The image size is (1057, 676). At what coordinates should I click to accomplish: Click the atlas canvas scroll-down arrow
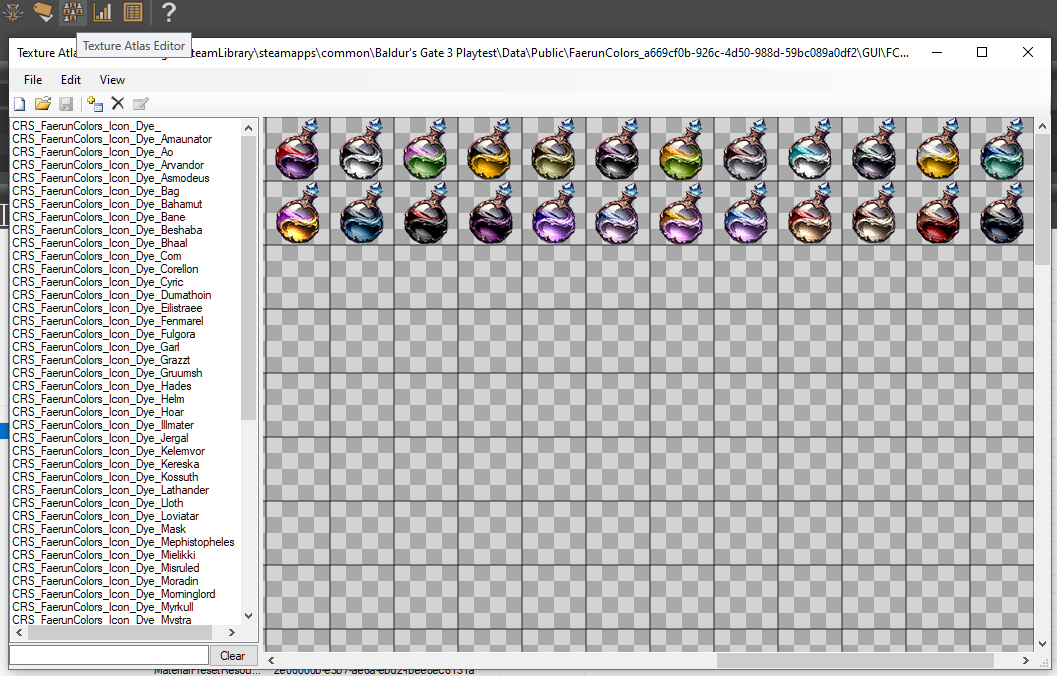tap(1042, 644)
